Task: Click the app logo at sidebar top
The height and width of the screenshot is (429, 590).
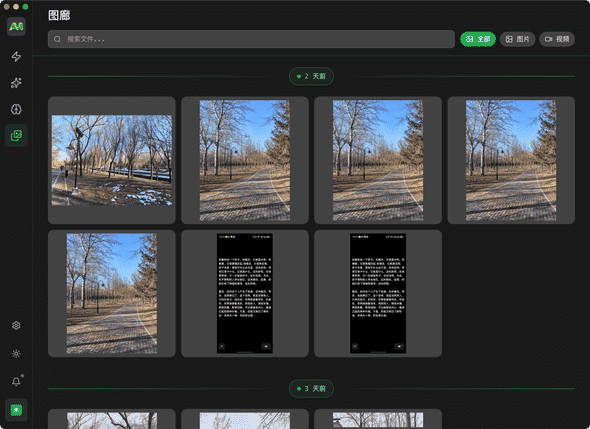Action: (x=16, y=26)
